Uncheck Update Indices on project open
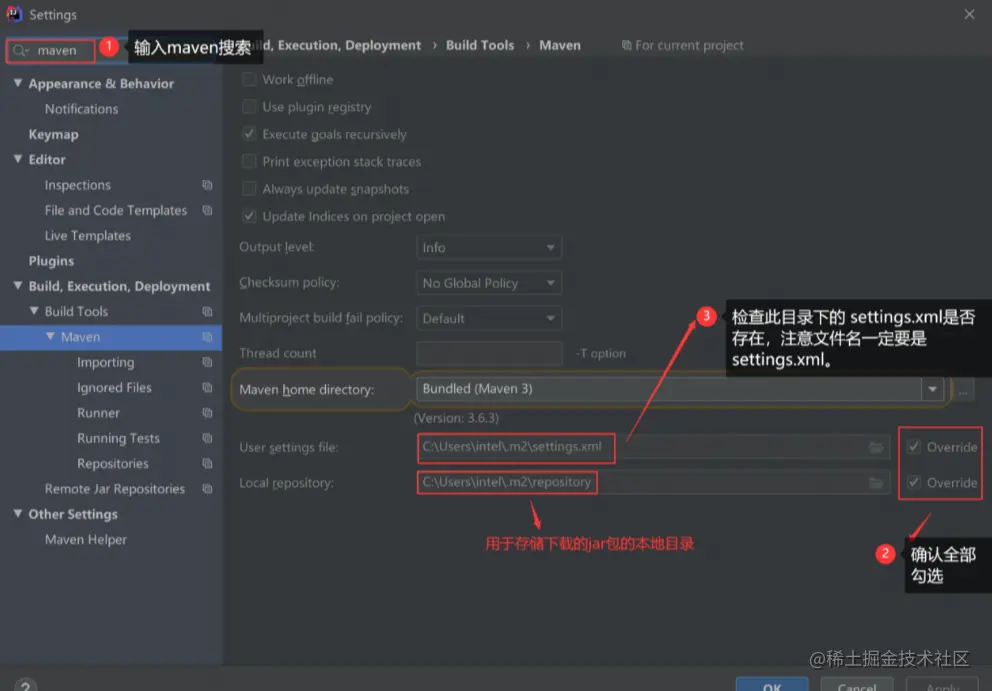992x691 pixels. (249, 216)
